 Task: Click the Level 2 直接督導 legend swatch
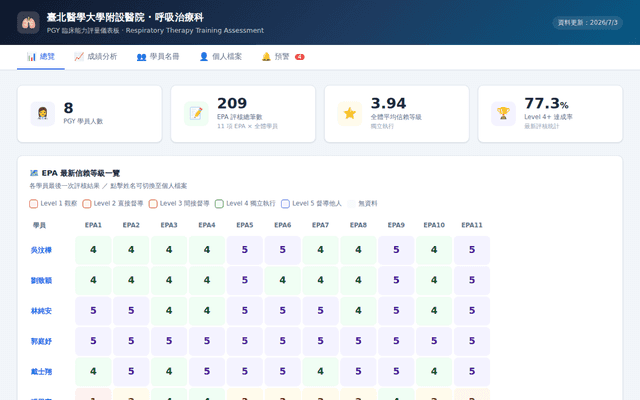87,204
